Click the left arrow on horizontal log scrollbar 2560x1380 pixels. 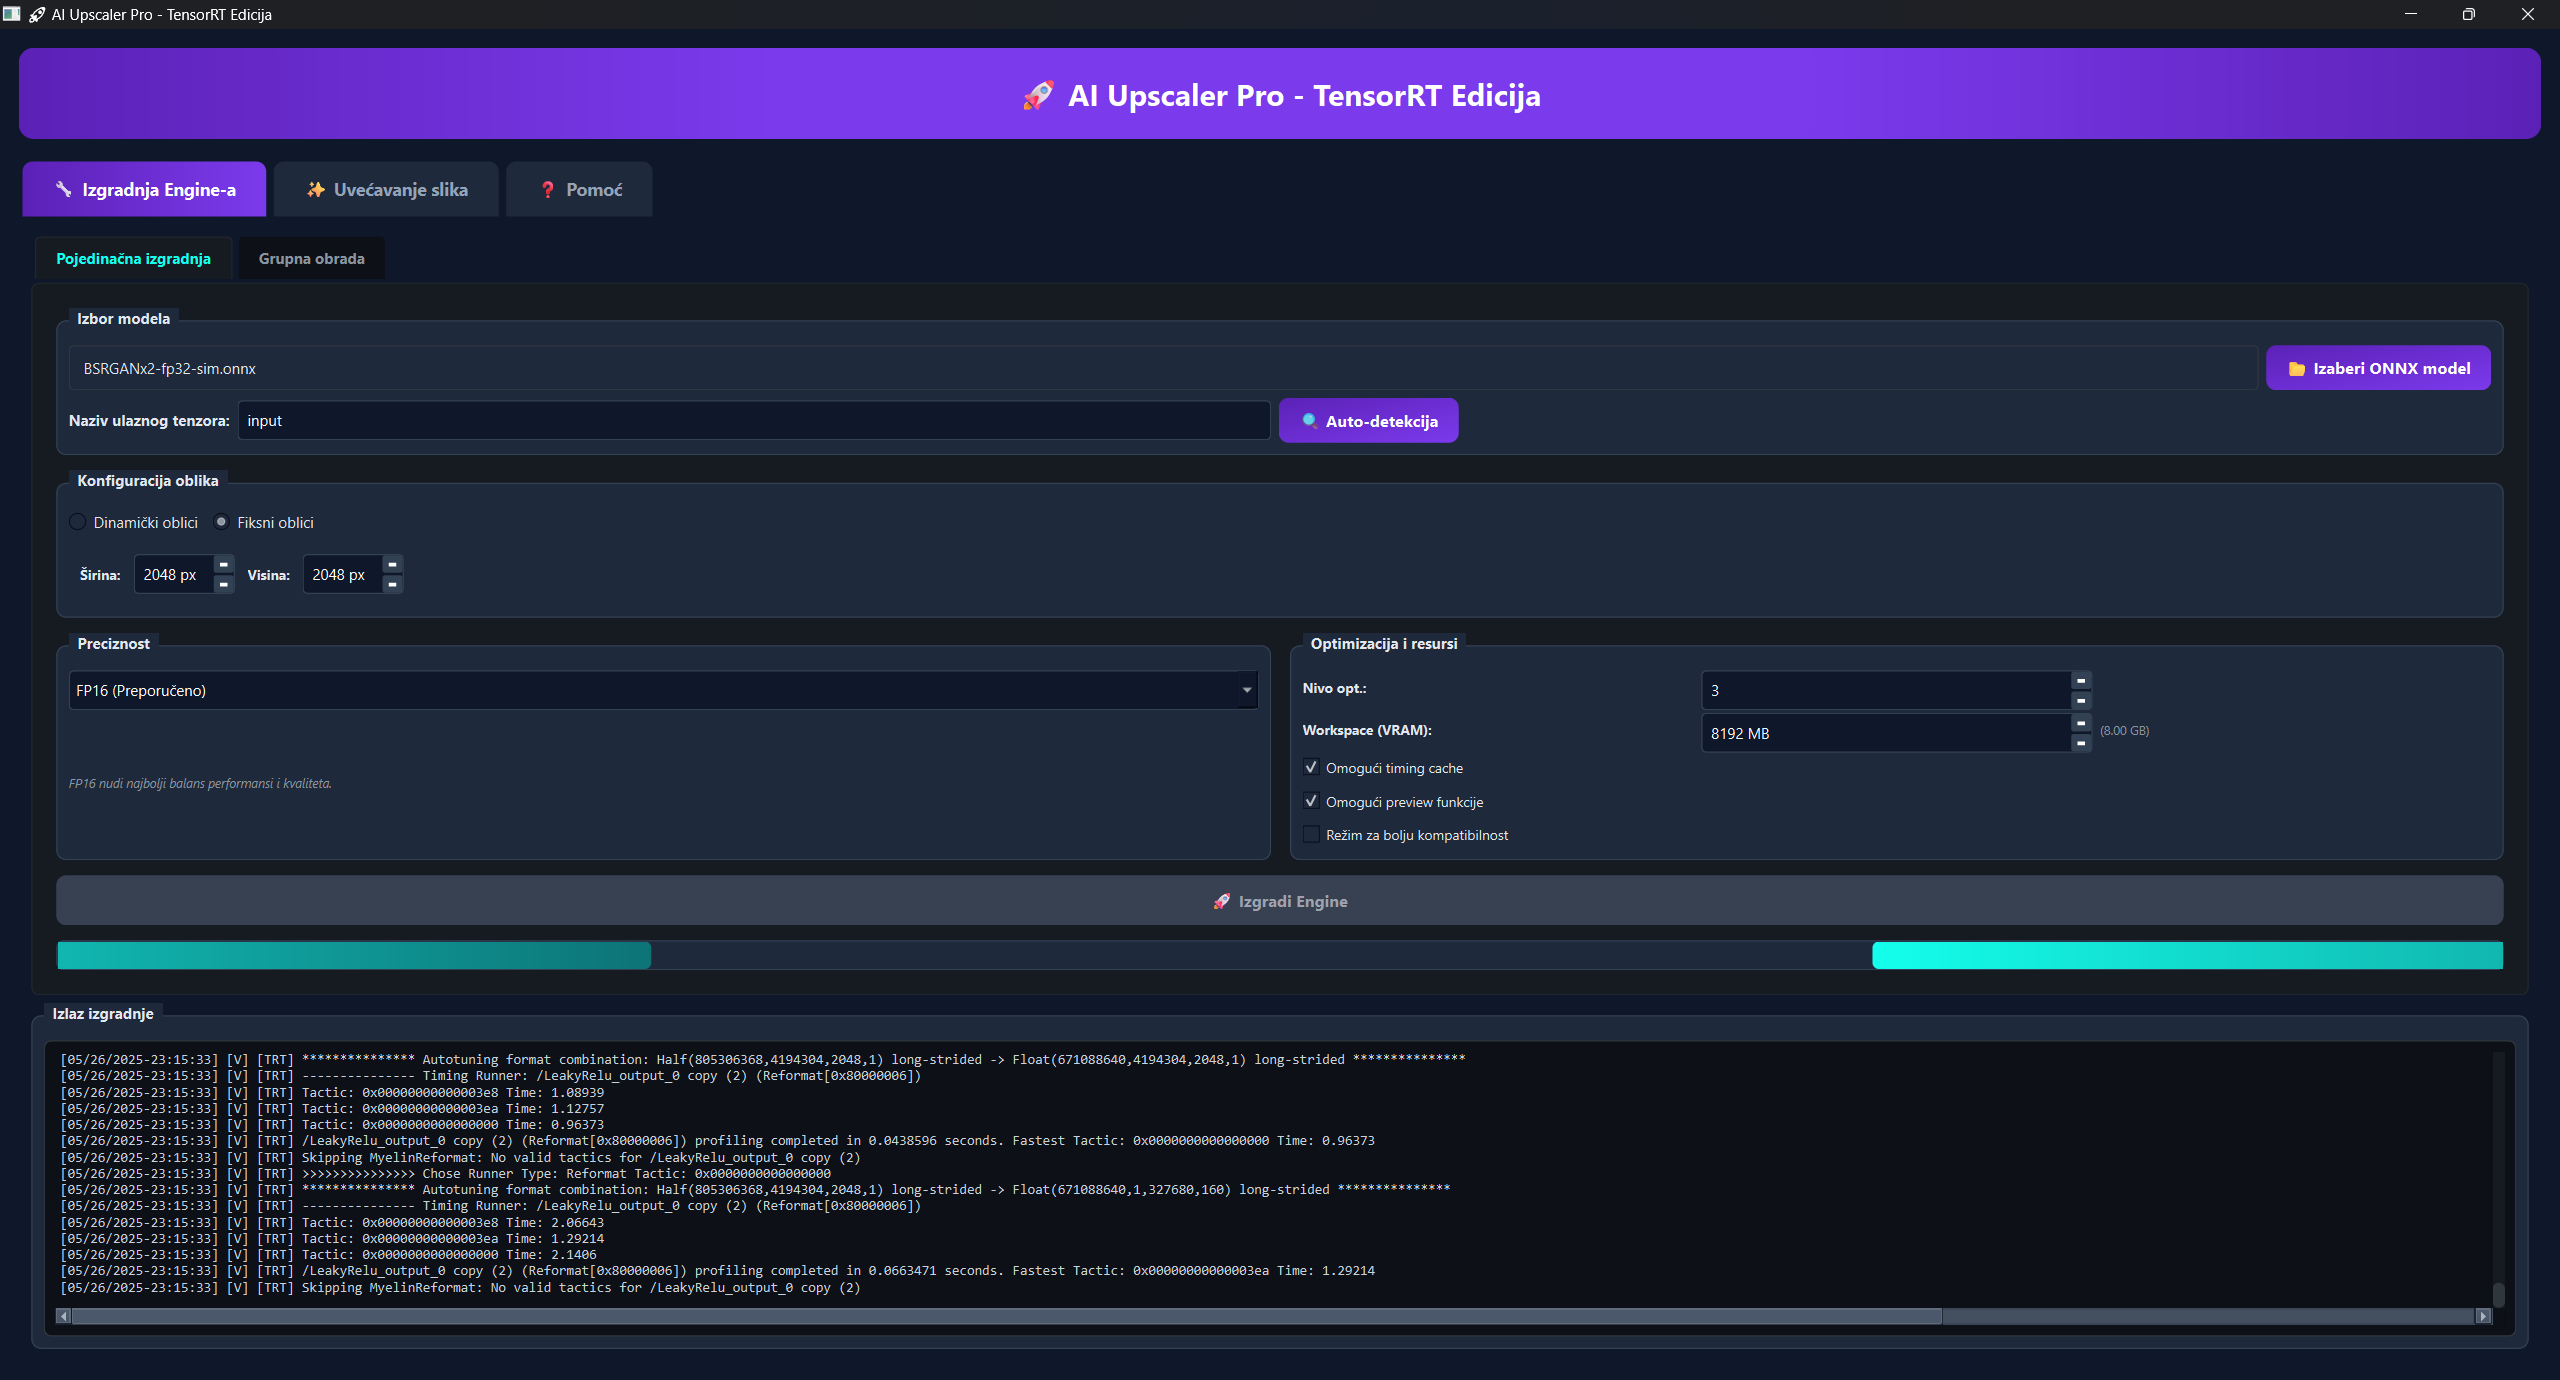tap(64, 1316)
